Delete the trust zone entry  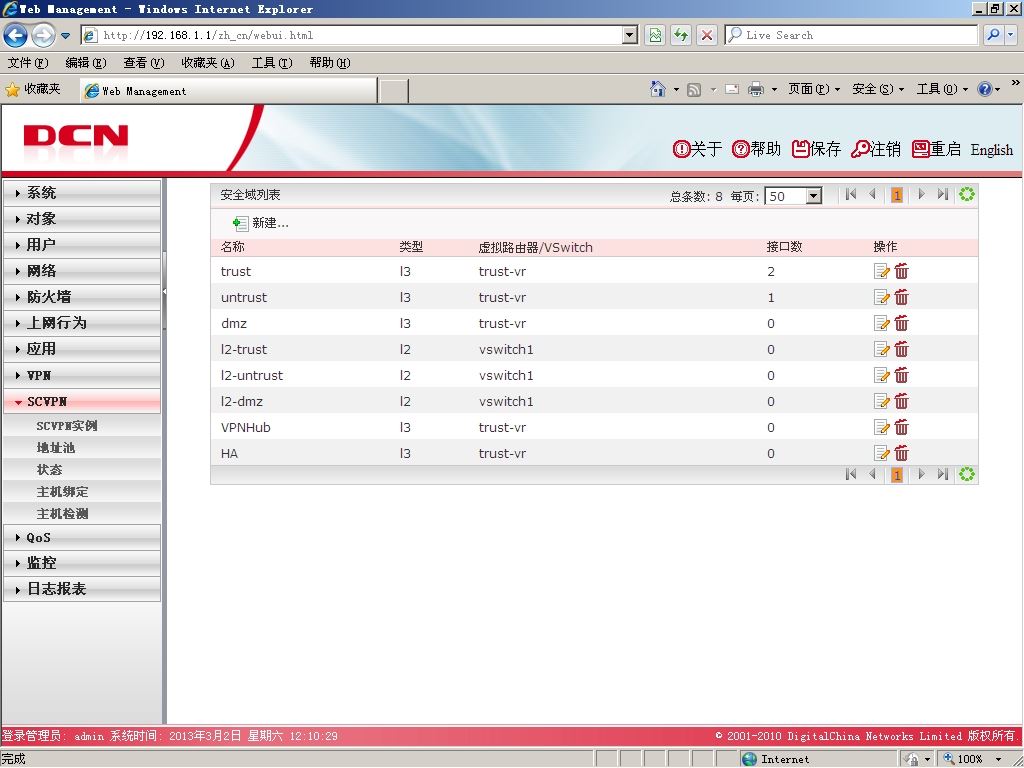(x=902, y=271)
